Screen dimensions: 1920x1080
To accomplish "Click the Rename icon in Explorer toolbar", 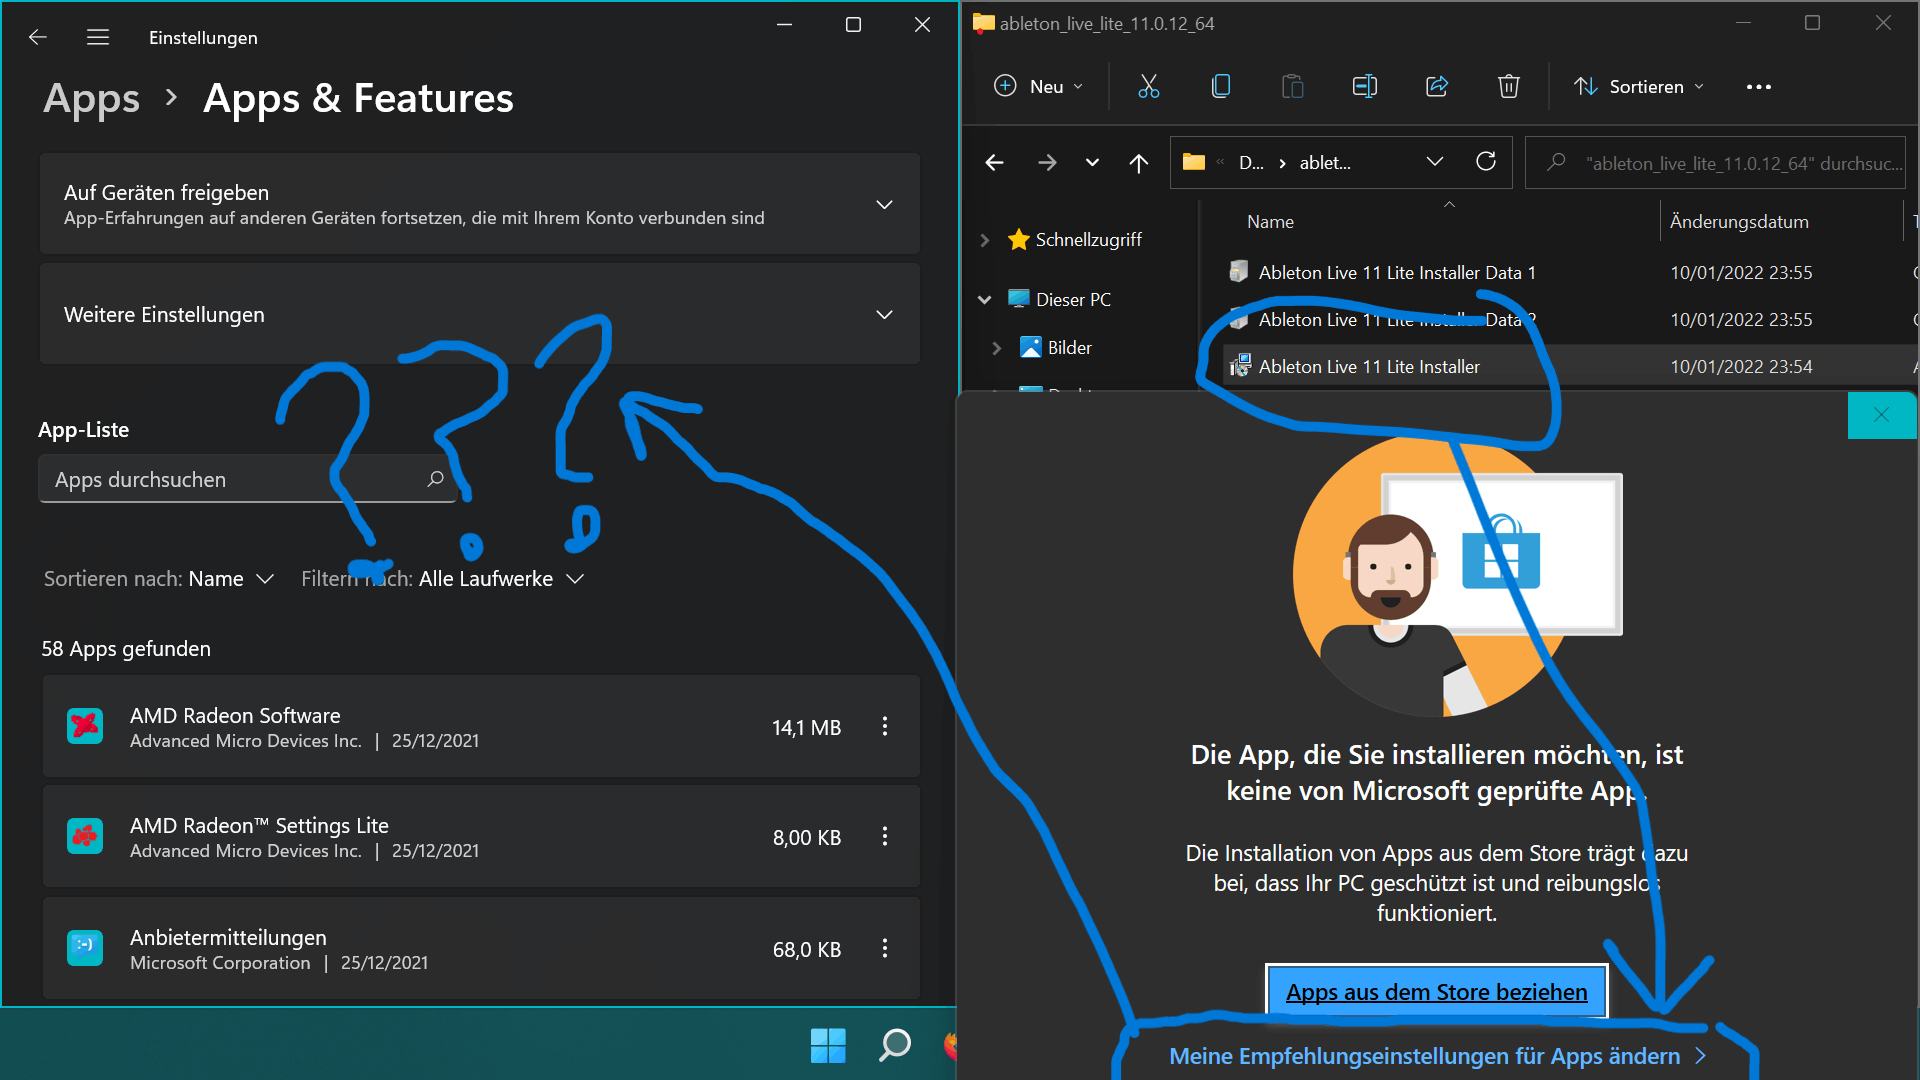I will click(1364, 87).
